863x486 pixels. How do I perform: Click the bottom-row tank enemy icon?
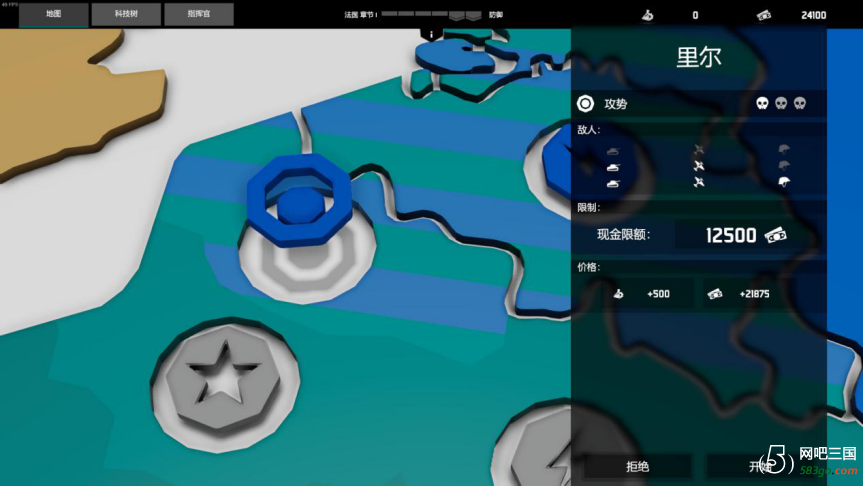pyautogui.click(x=613, y=183)
